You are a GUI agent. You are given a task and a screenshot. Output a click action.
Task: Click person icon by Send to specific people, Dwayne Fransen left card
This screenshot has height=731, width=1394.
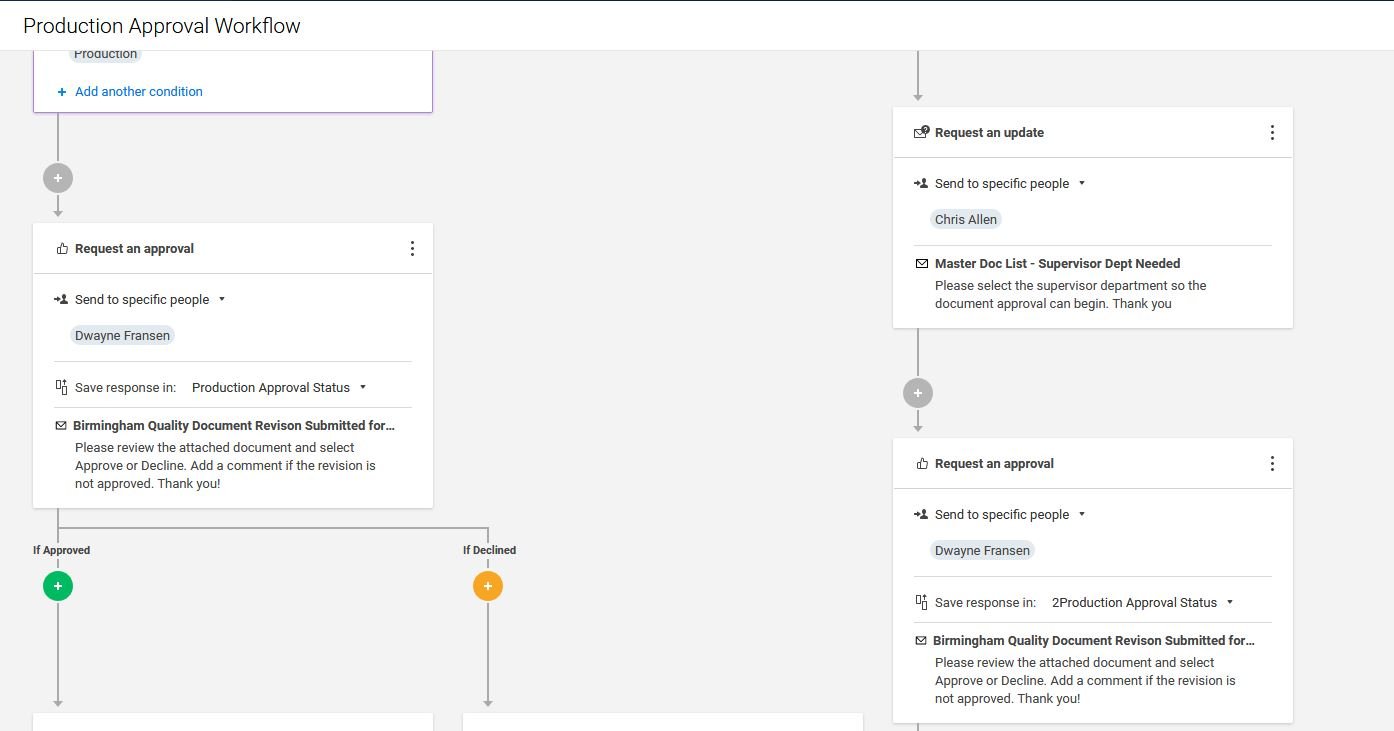61,299
